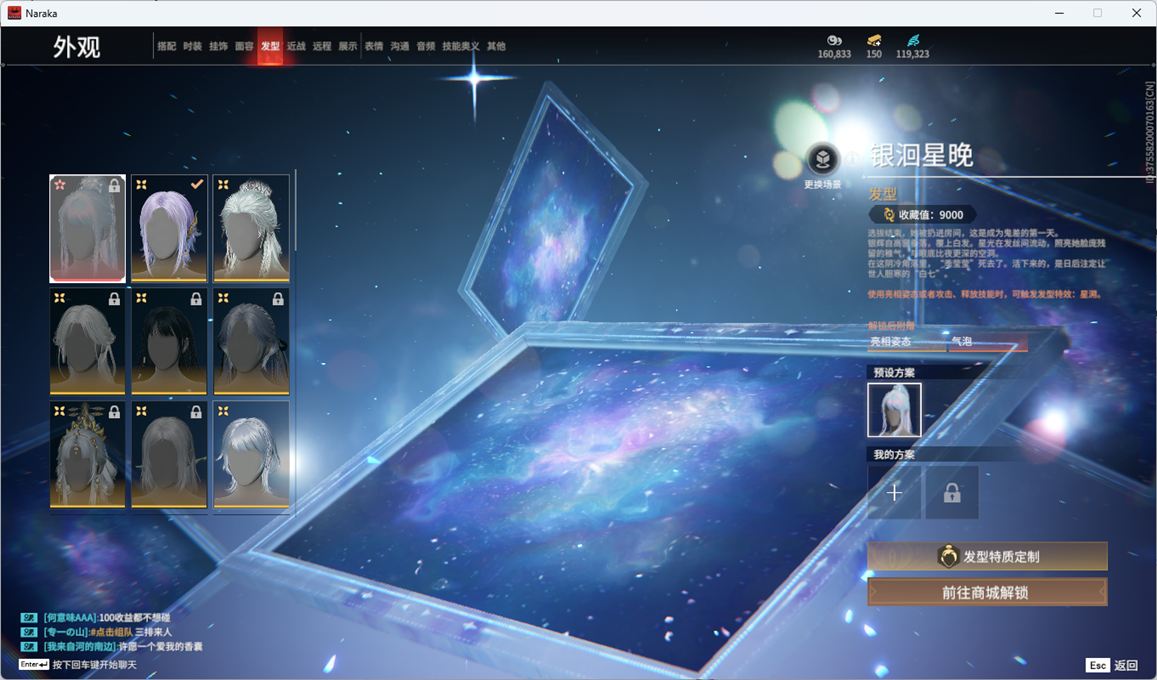Image resolution: width=1157 pixels, height=680 pixels.
Task: Click chat message from 我来自河的南边
Action: click(112, 646)
